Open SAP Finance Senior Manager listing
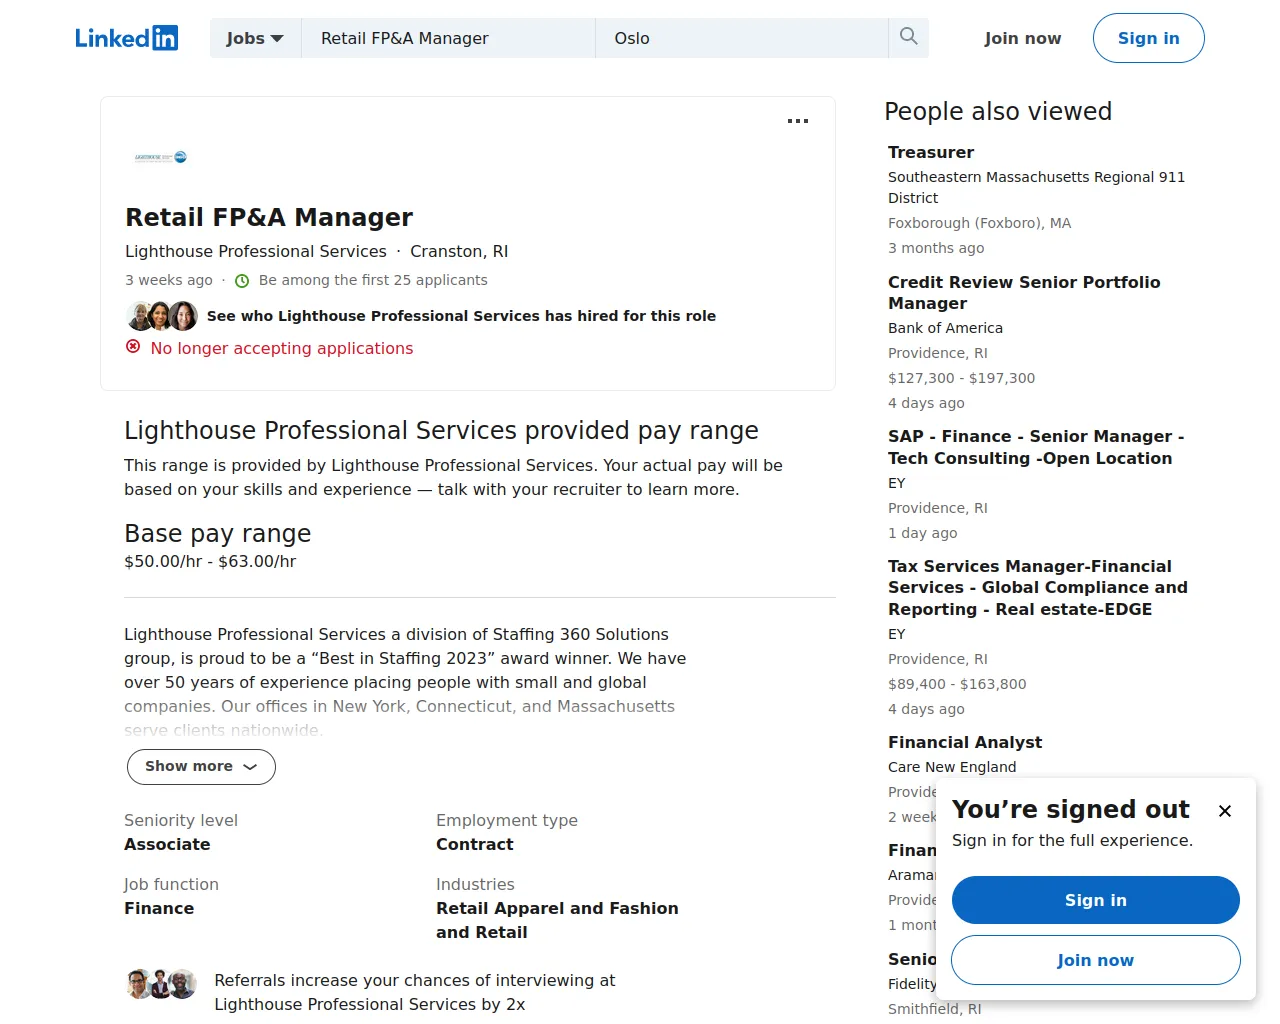Image resolution: width=1280 pixels, height=1024 pixels. [x=1035, y=447]
